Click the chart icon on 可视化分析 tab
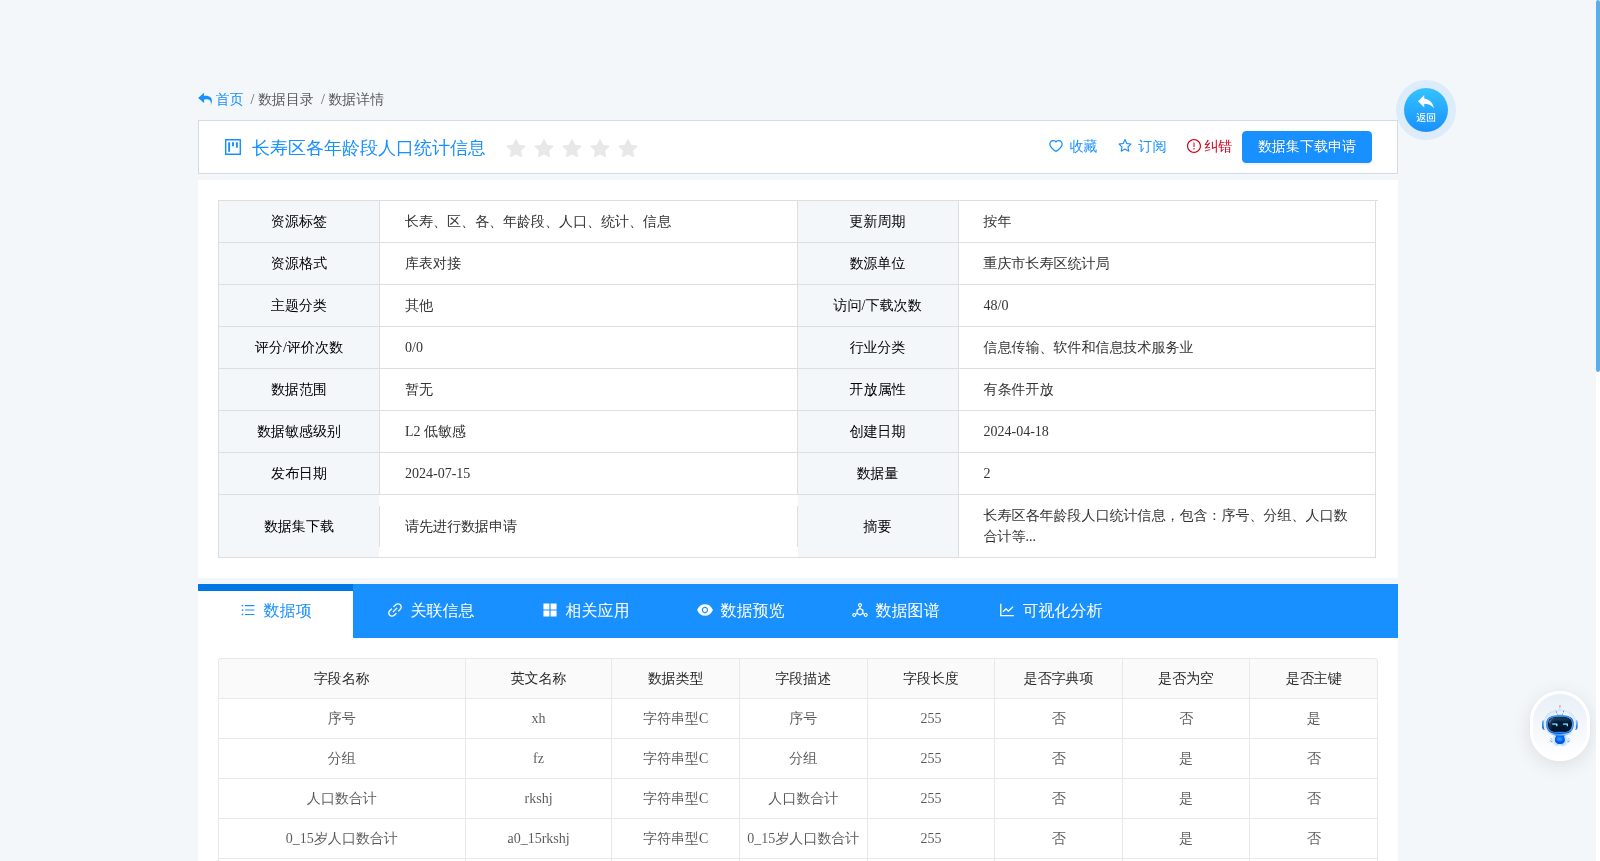1600x861 pixels. pos(1007,610)
